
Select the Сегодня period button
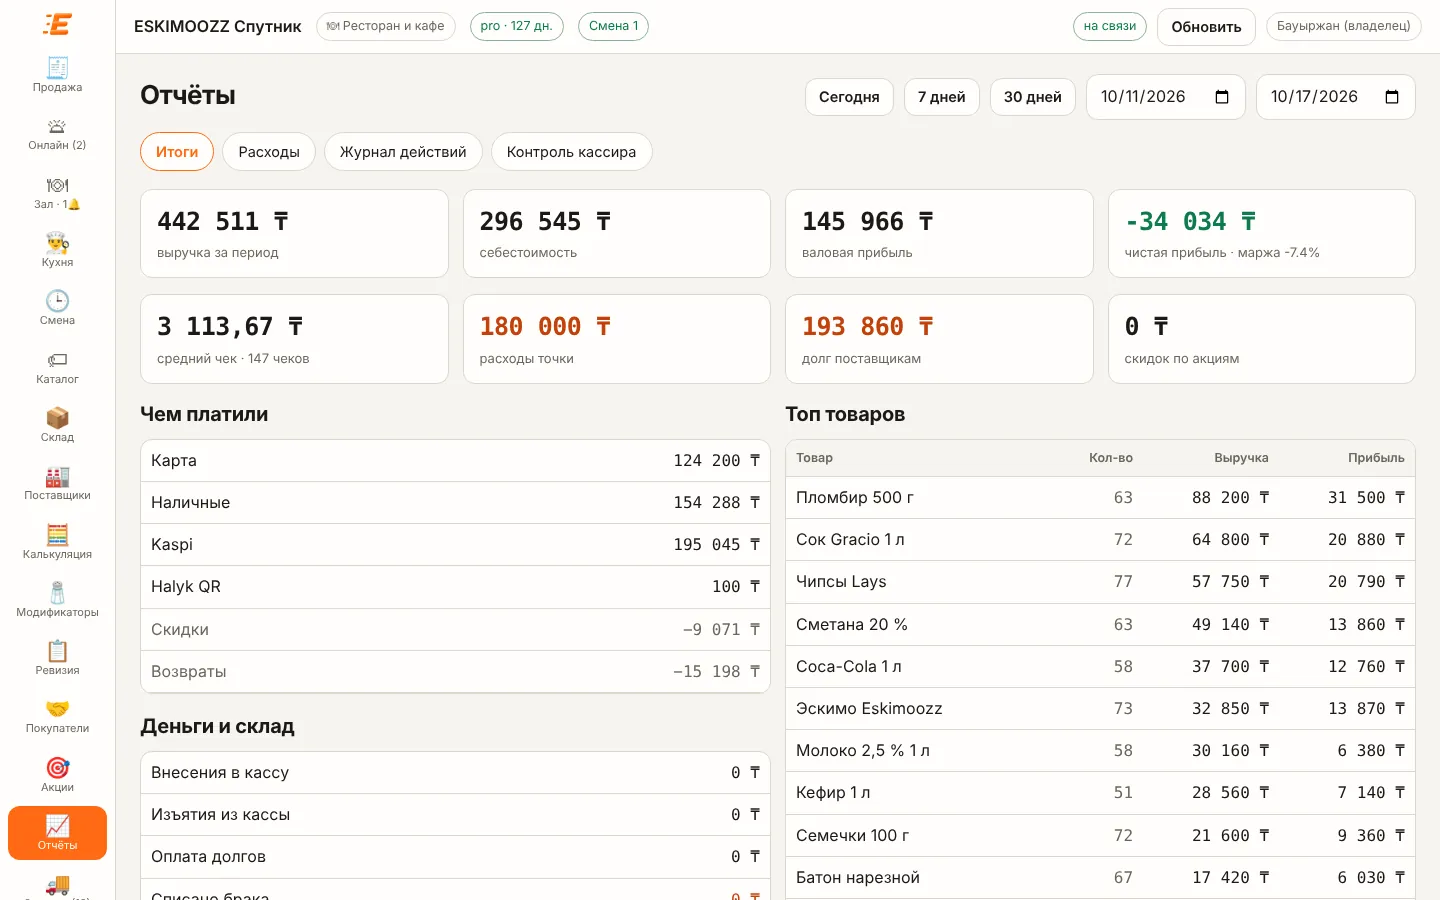[x=849, y=97]
